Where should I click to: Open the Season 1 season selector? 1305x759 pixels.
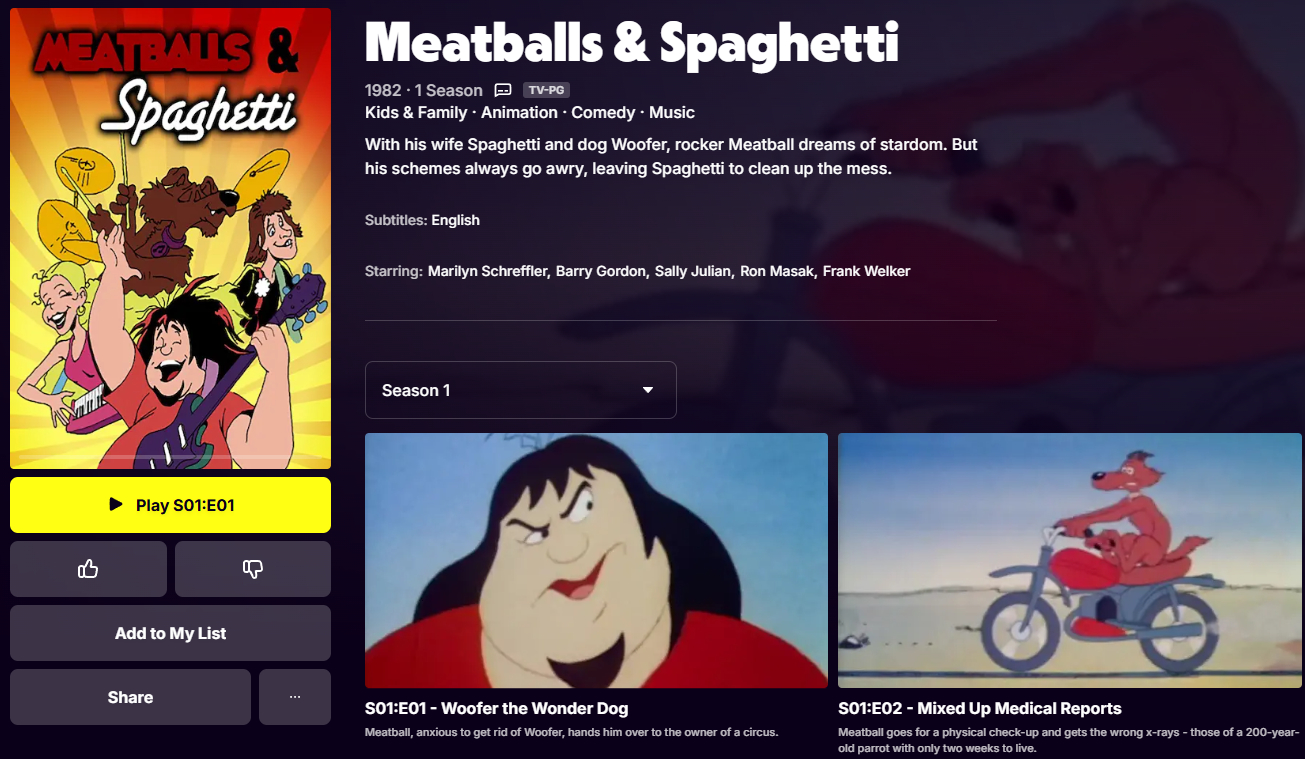(521, 390)
